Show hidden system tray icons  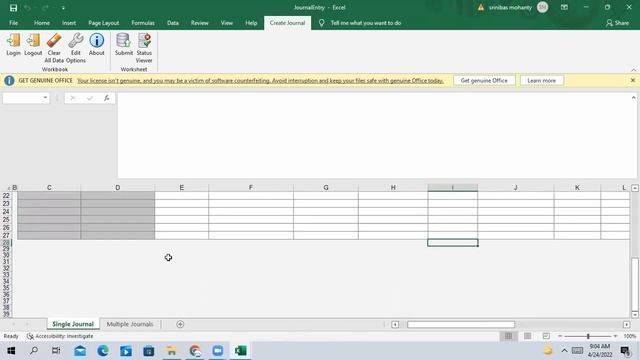pos(564,351)
